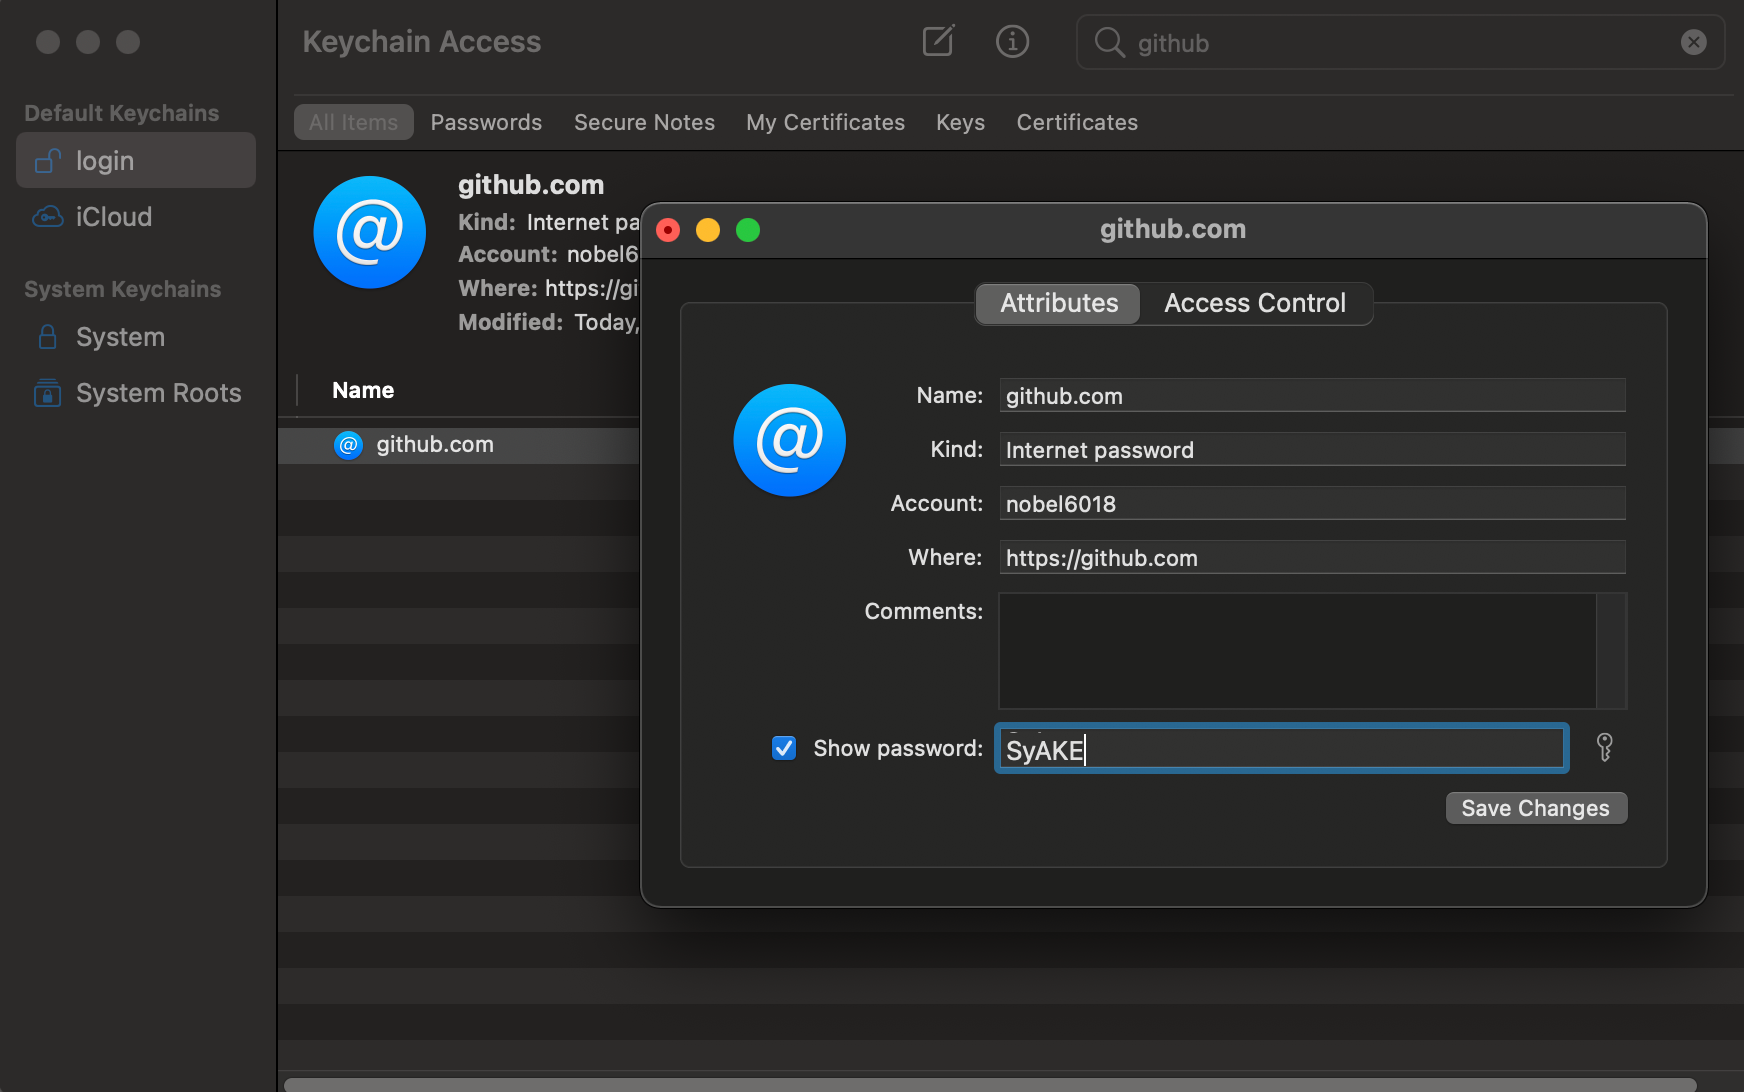Switch to the Passwords filter

click(x=486, y=122)
